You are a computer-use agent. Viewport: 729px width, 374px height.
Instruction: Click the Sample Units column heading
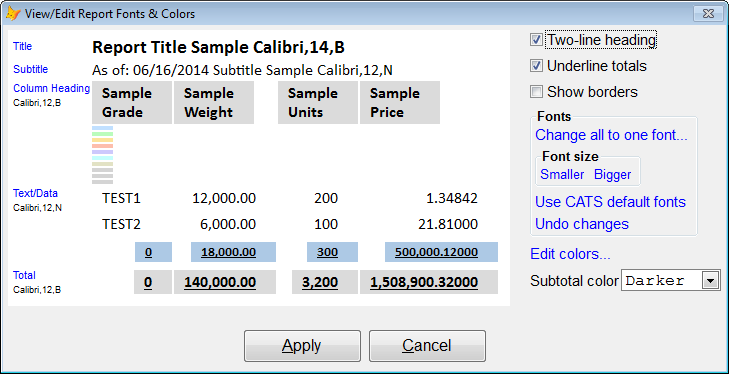coord(318,102)
